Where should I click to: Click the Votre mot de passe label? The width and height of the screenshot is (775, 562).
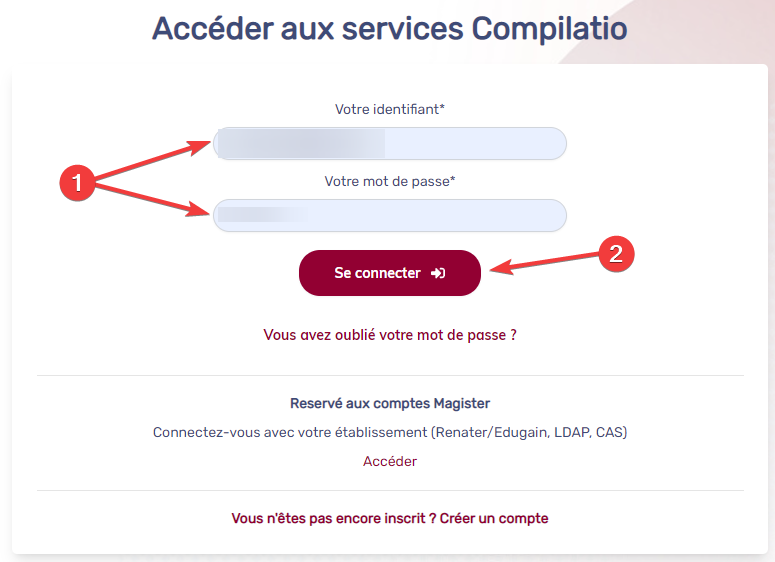[x=389, y=181]
